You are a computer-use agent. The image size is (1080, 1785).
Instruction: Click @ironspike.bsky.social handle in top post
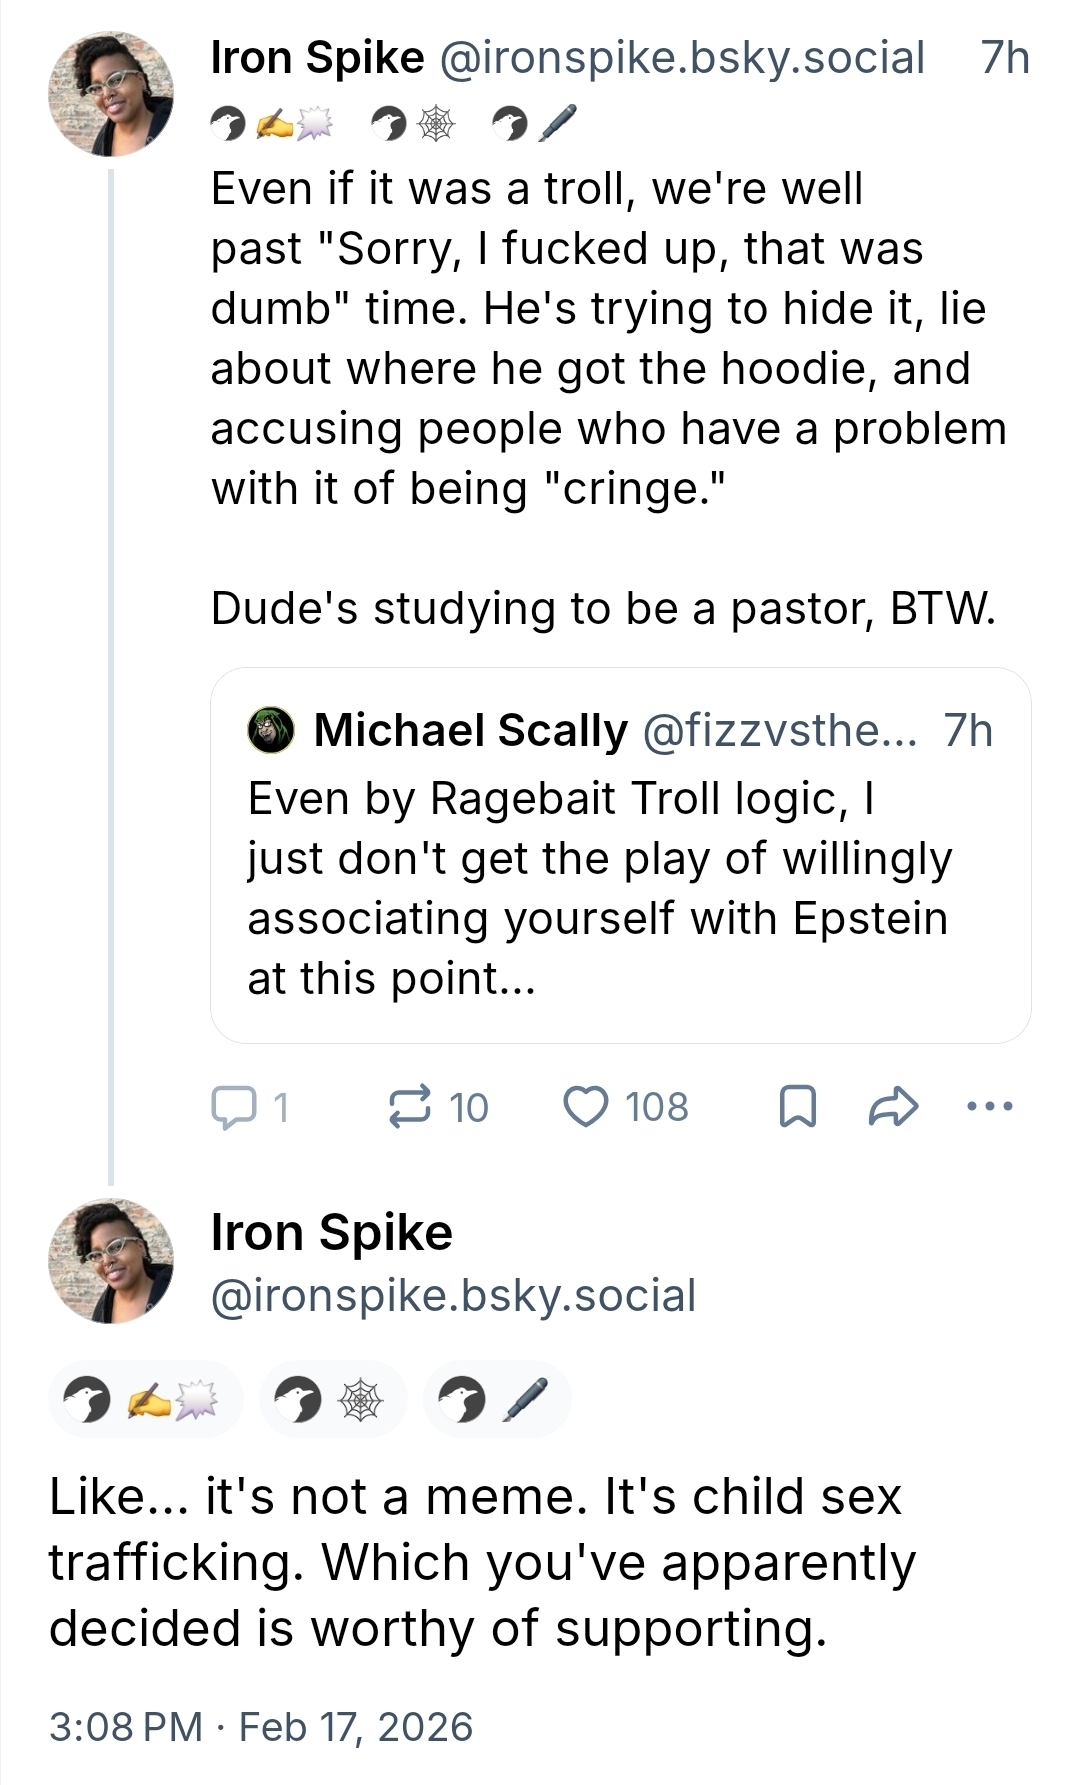tap(682, 58)
